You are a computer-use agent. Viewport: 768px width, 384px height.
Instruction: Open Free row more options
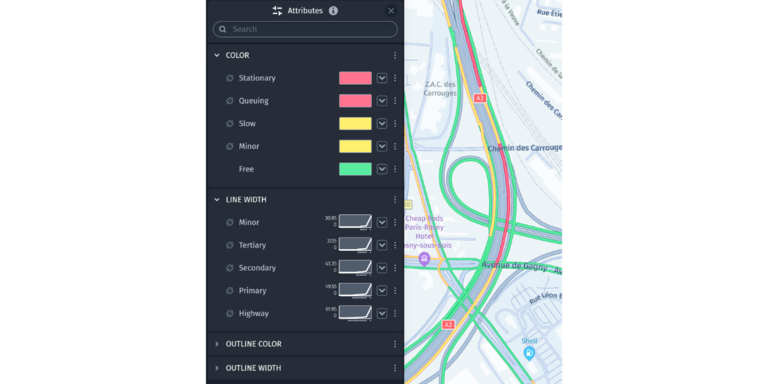click(395, 169)
